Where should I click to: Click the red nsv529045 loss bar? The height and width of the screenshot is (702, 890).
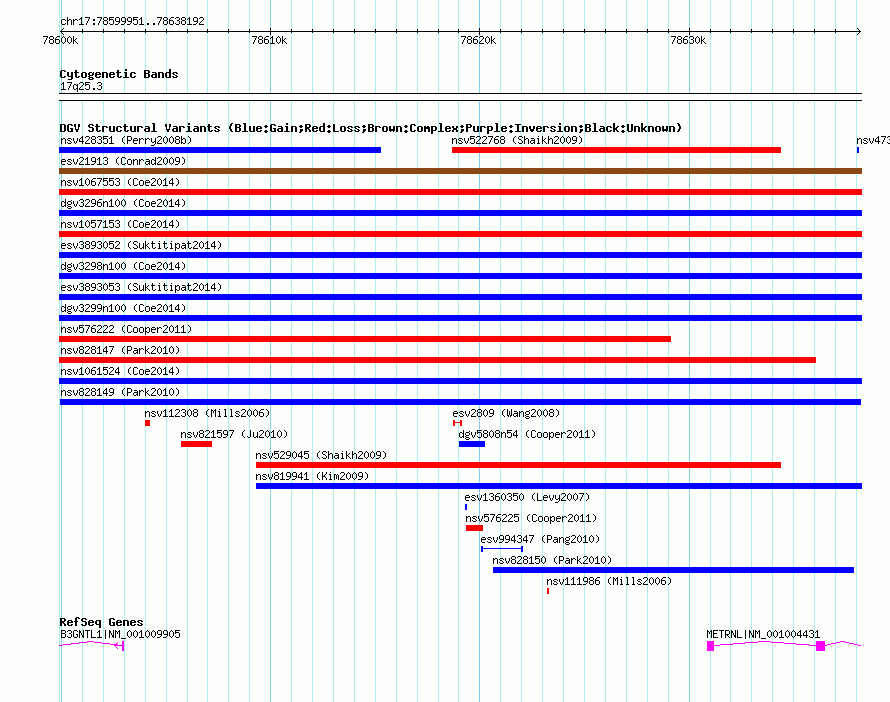518,465
